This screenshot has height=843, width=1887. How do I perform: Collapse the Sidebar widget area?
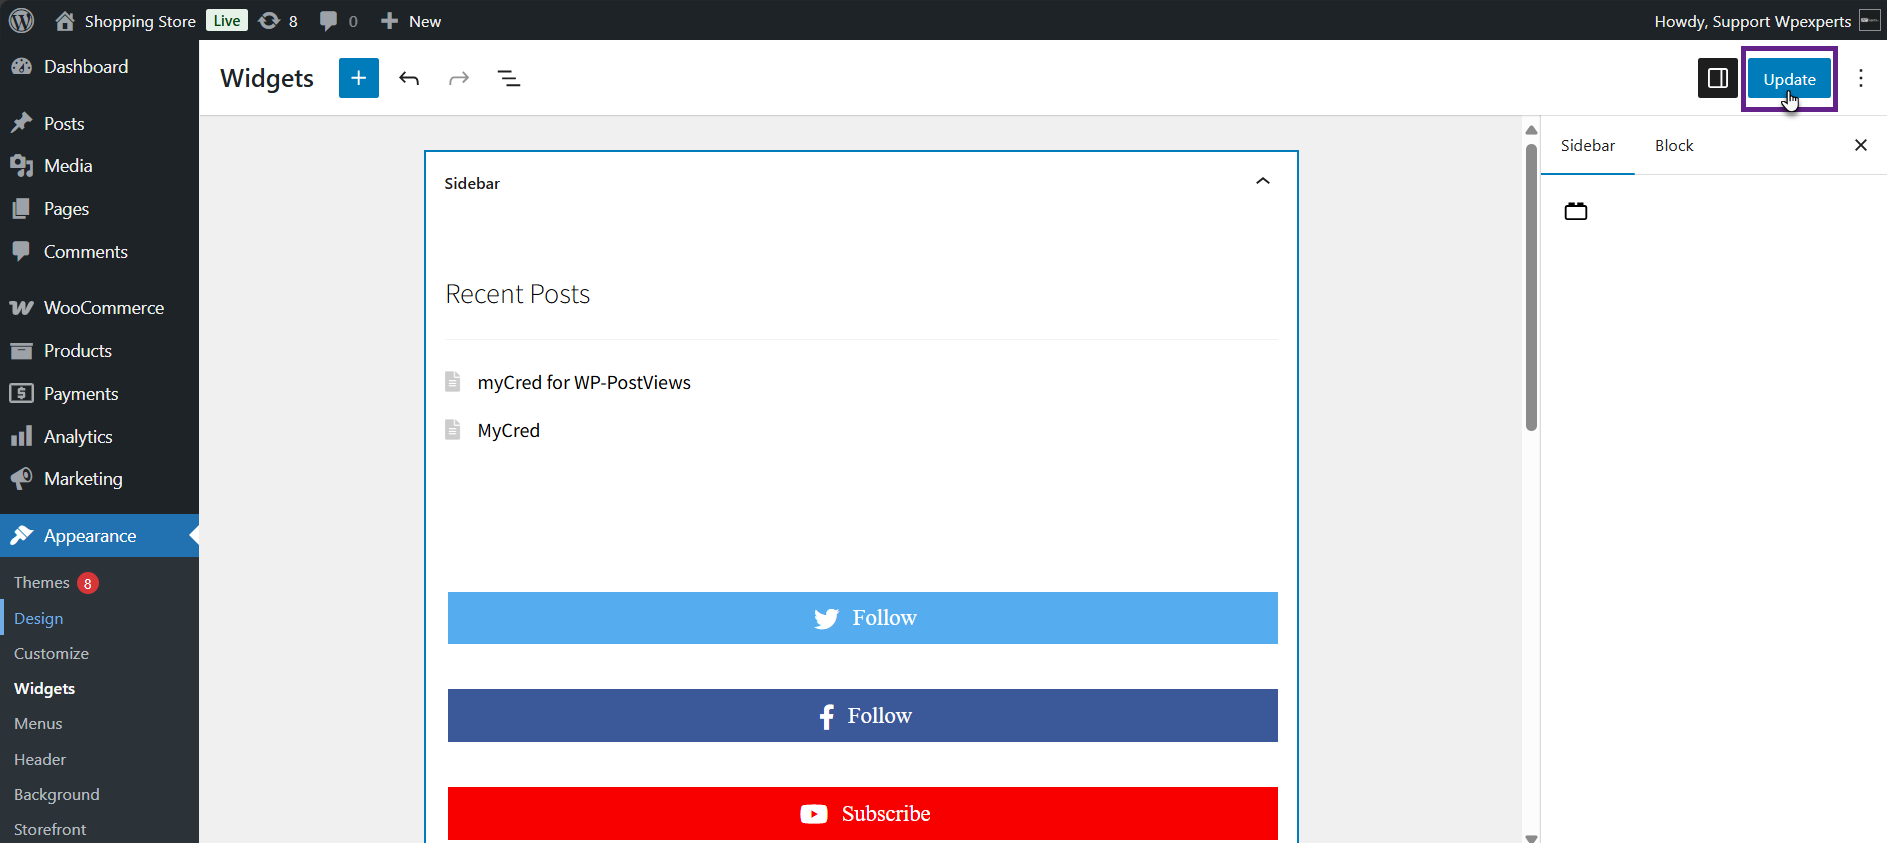click(x=1262, y=181)
